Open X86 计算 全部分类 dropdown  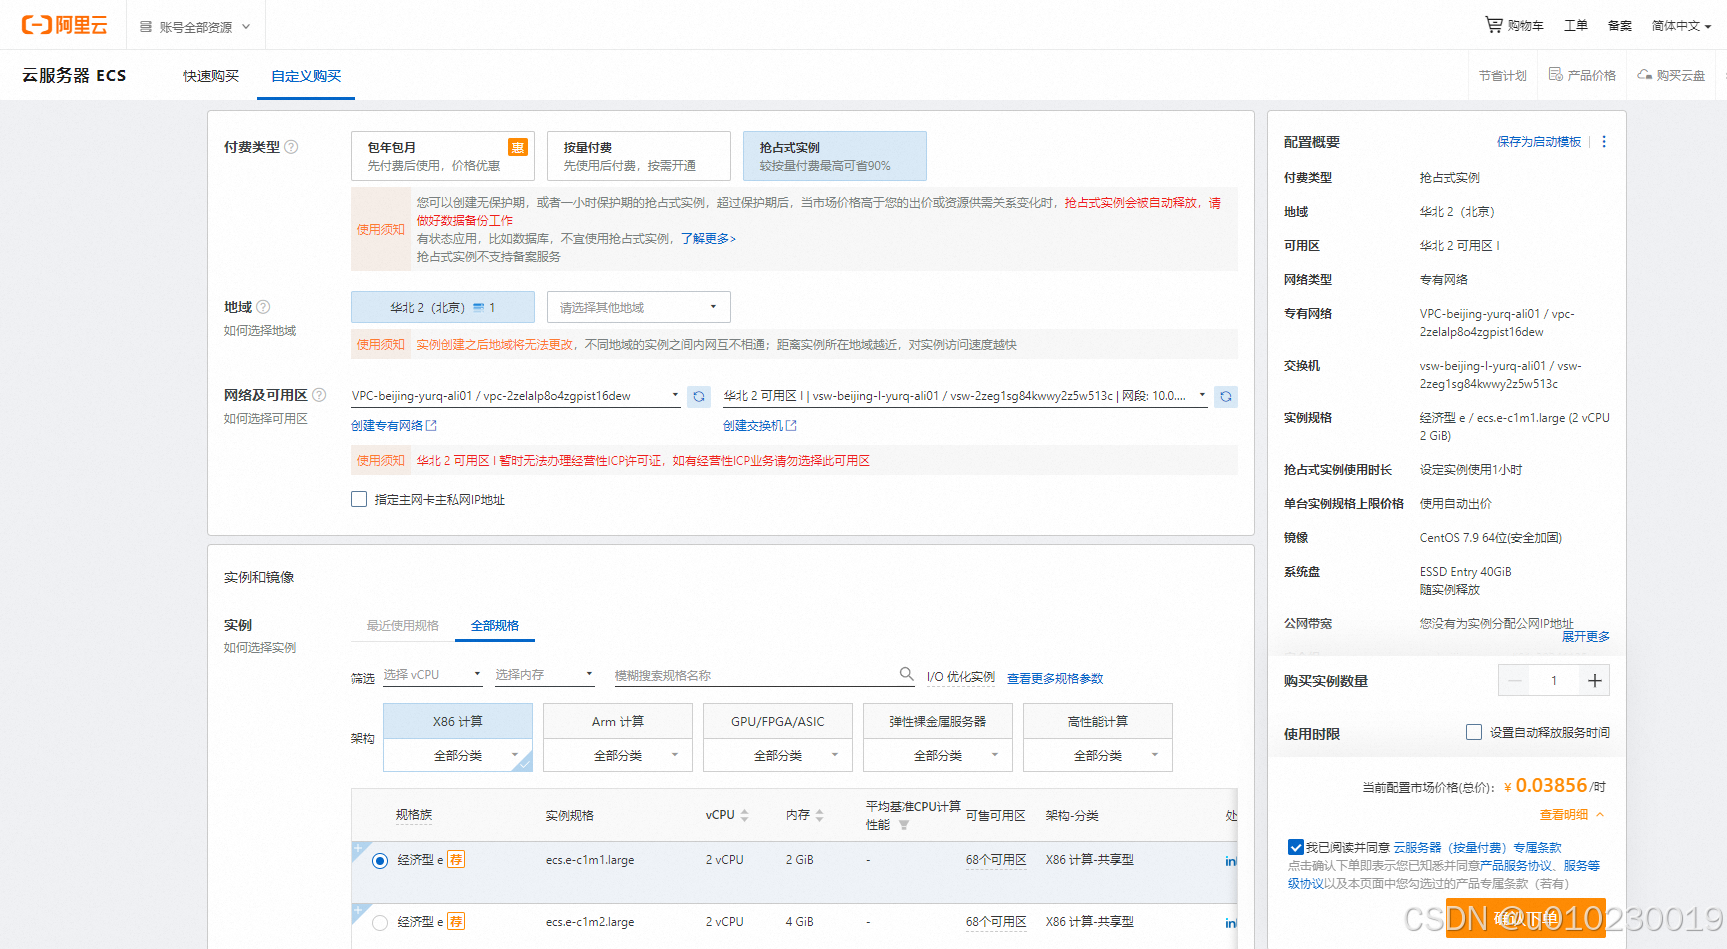[458, 755]
